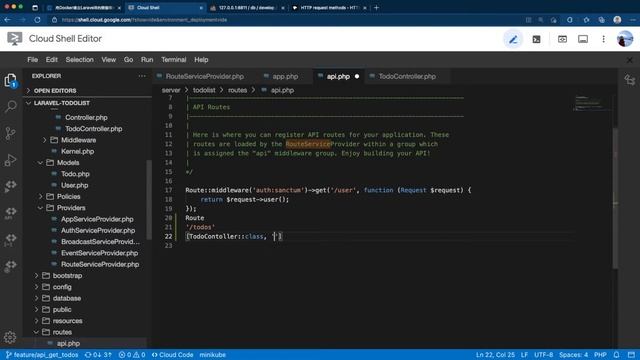
Task: Expand the bootstrap folder
Action: [67, 276]
